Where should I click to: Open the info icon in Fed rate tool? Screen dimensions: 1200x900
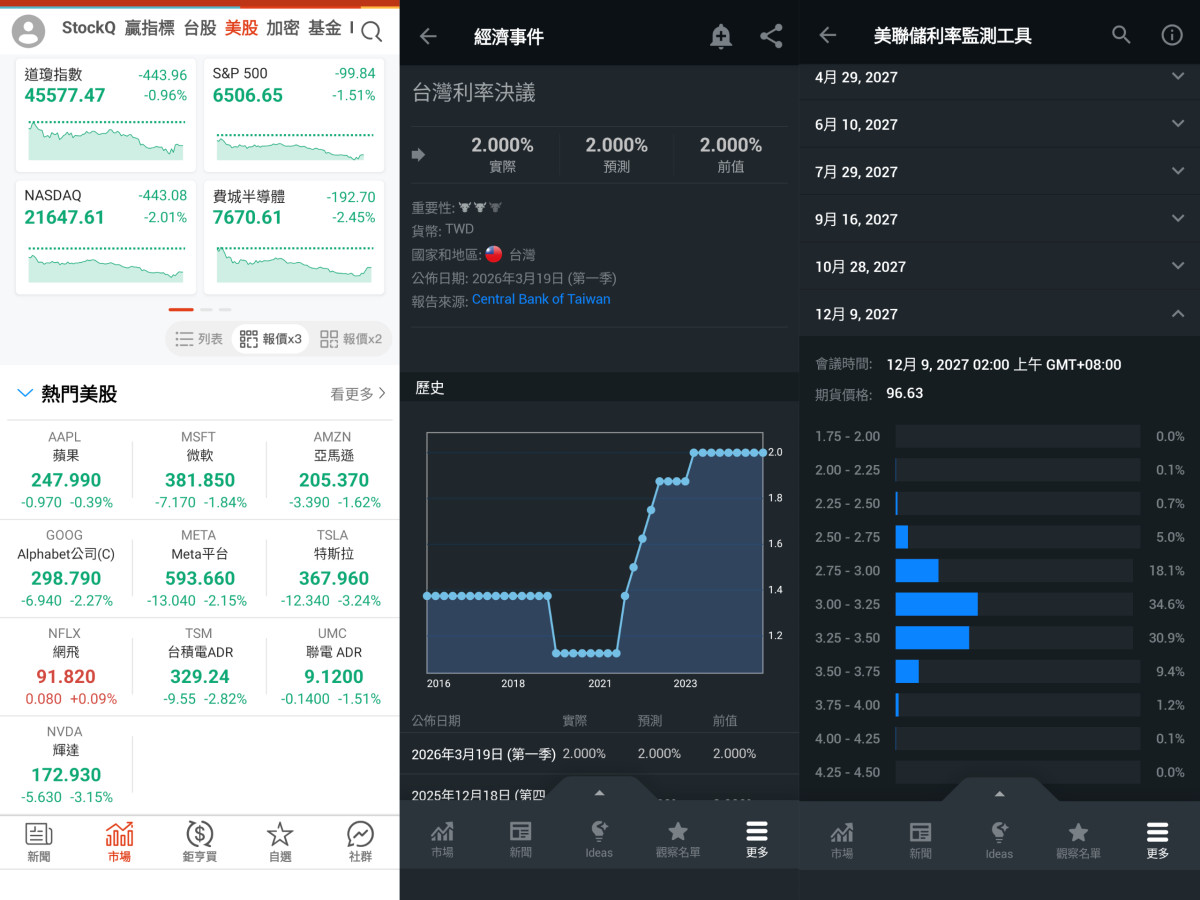point(1171,35)
